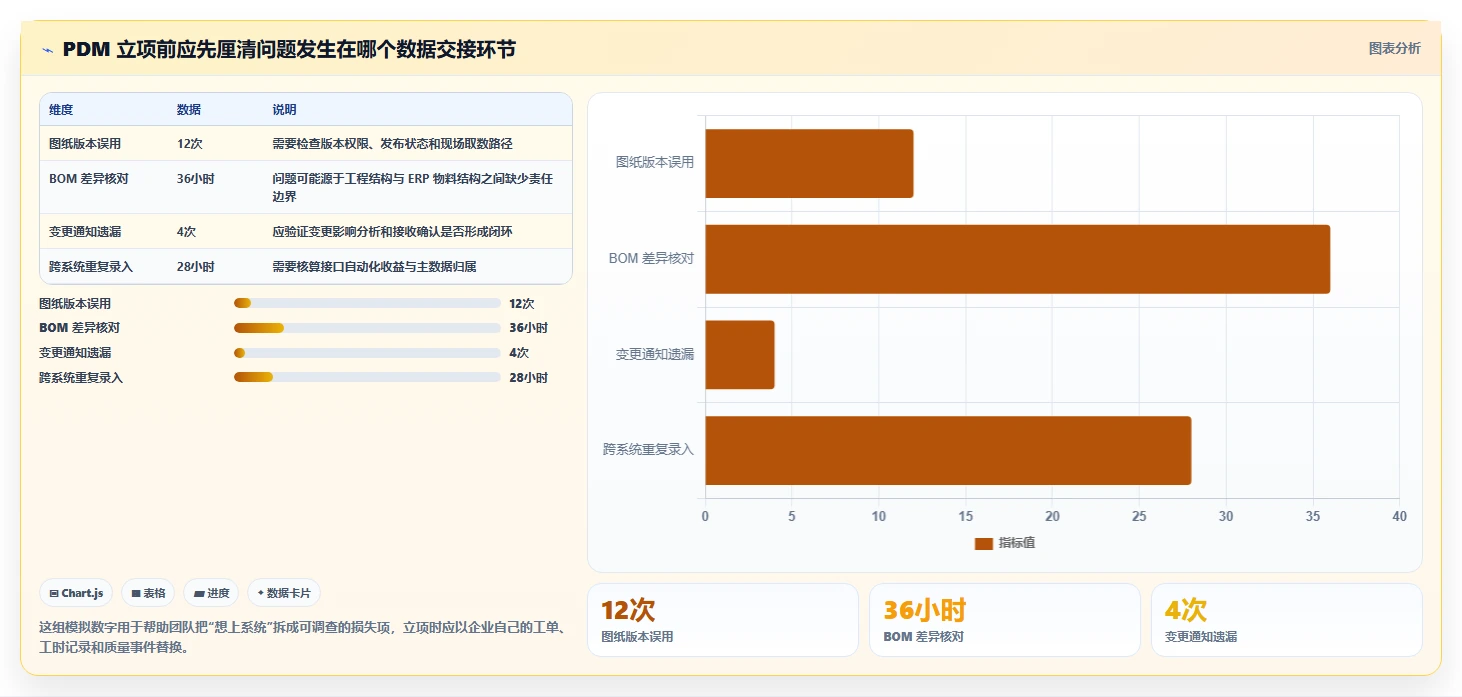Open the 36小时 BOM 差异核对 data card
The image size is (1462, 697).
coord(1005,620)
